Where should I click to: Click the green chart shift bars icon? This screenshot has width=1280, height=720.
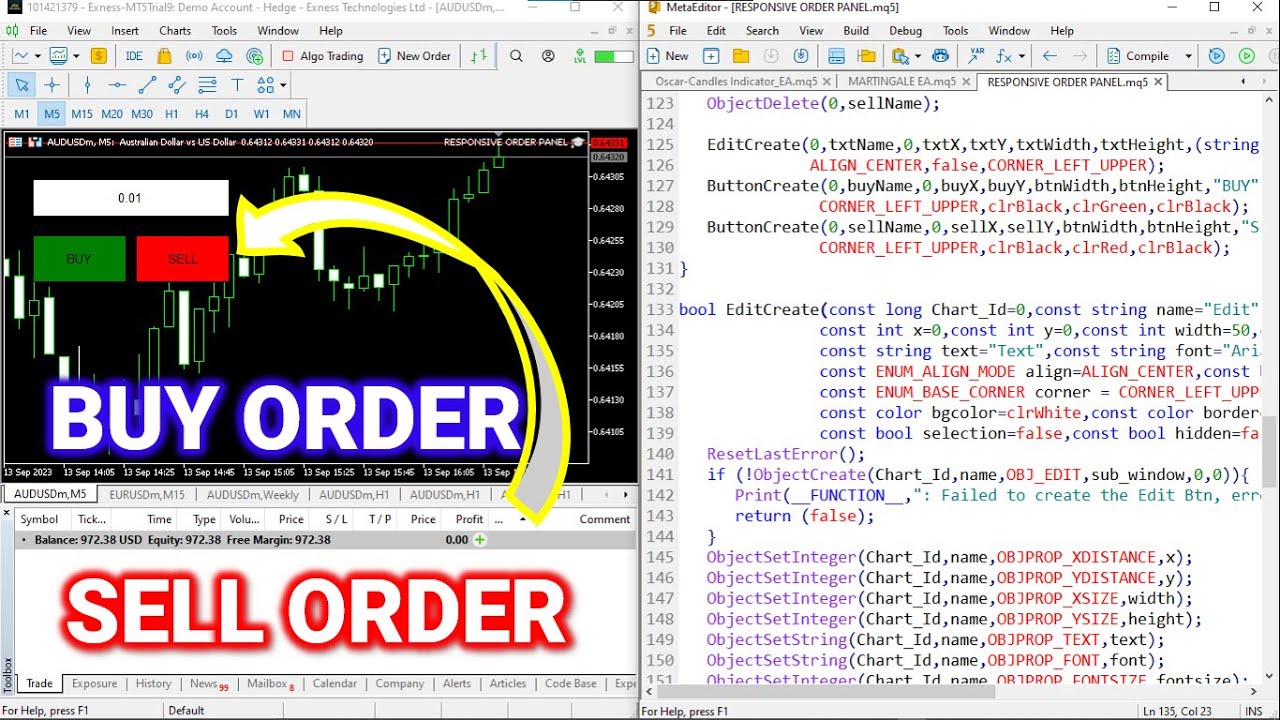tap(480, 56)
